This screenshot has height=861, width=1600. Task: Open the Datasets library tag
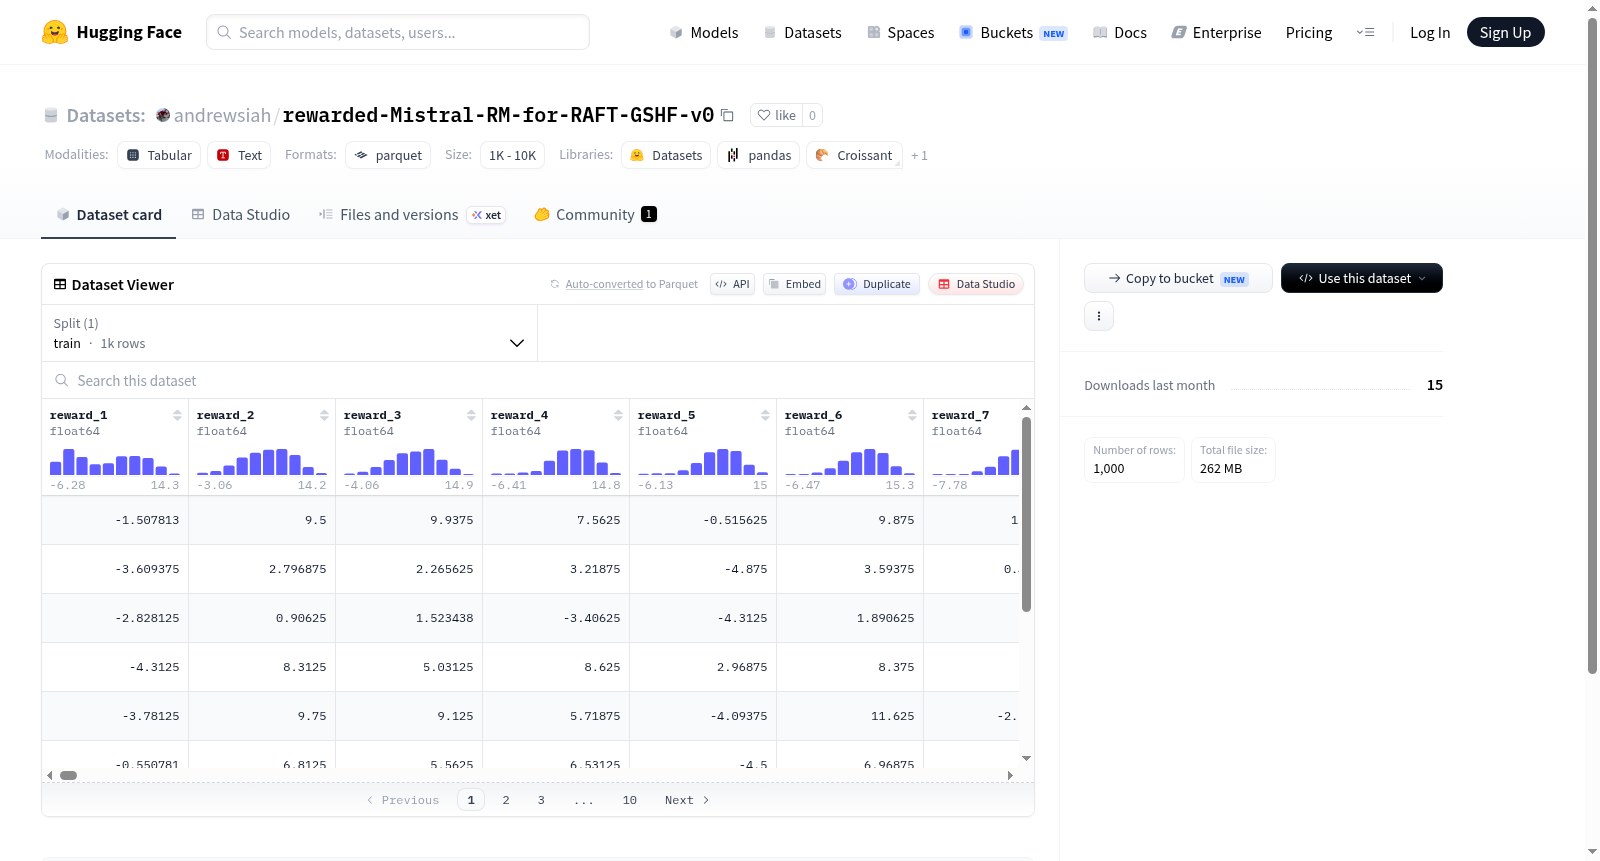pyautogui.click(x=666, y=155)
